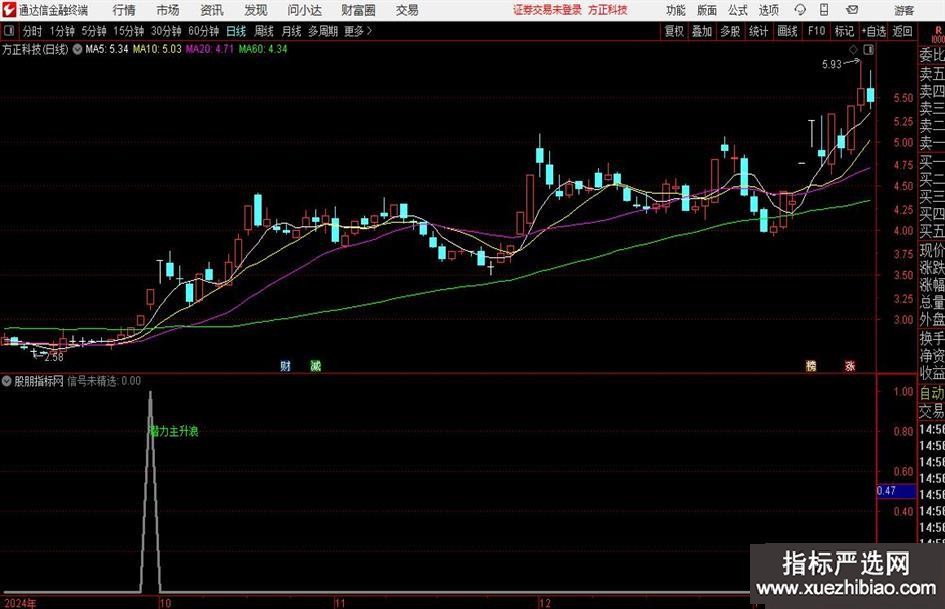945x609 pixels.
Task: Switch to 5分钟 period tab
Action: [x=94, y=31]
